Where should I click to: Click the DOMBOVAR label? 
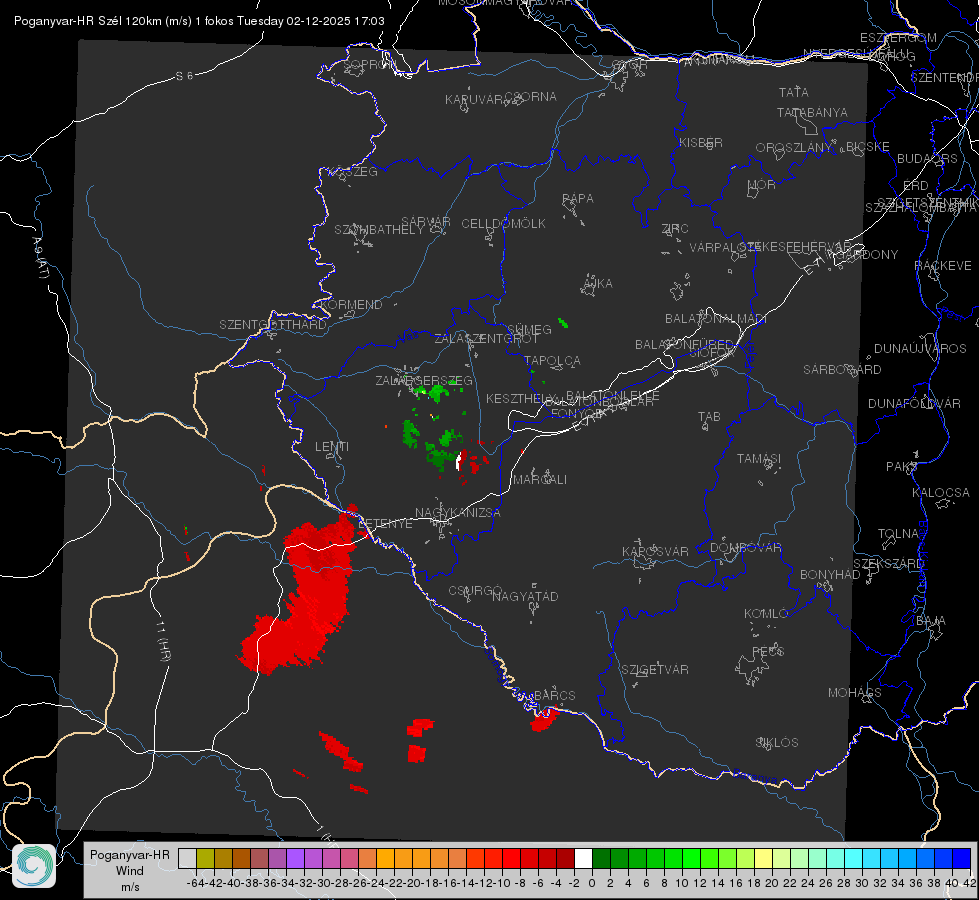pos(745,548)
